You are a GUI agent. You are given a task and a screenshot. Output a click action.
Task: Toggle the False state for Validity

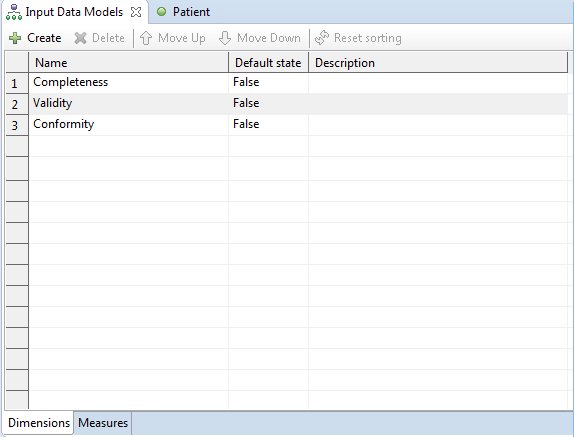(269, 103)
